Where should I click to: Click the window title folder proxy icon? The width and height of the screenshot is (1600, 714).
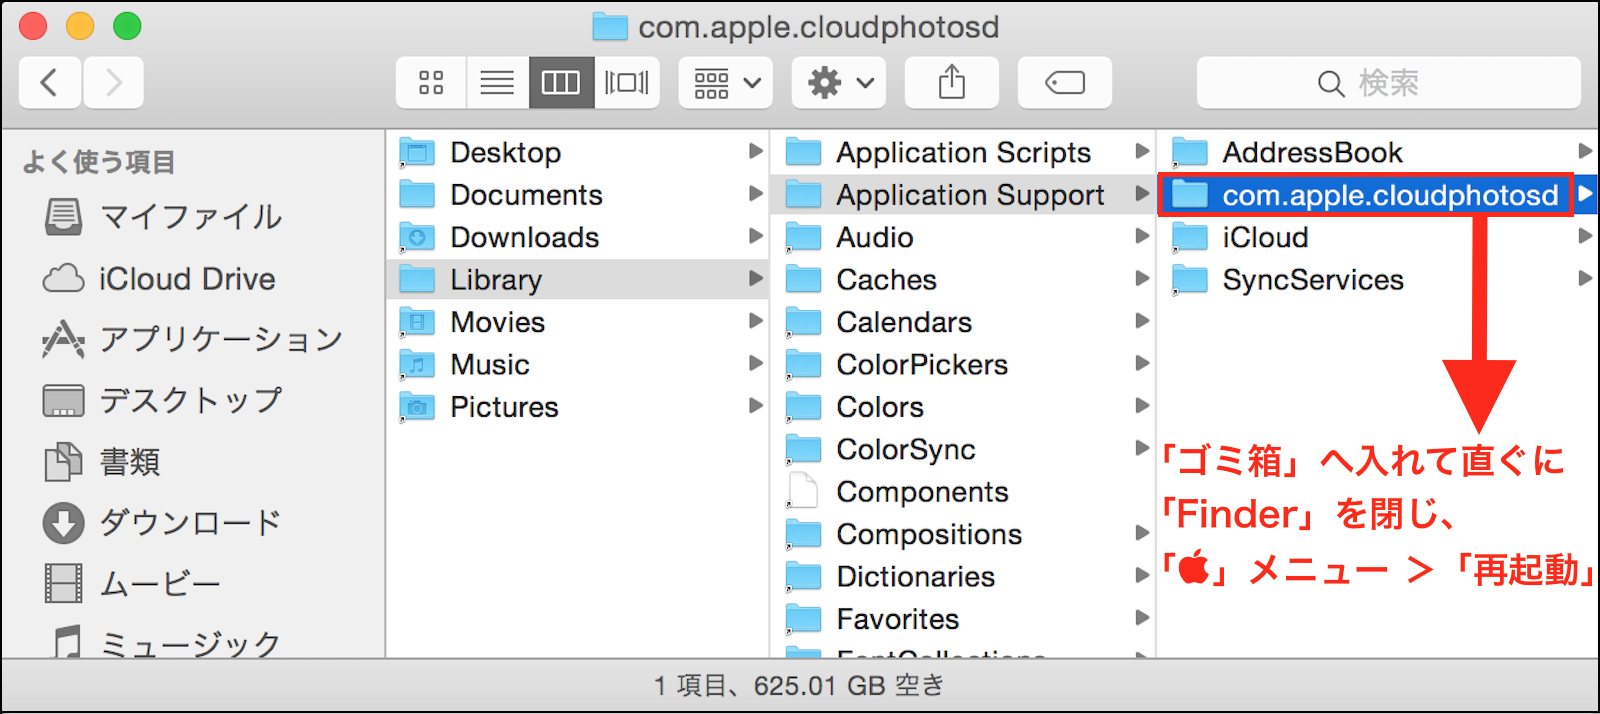(x=610, y=27)
